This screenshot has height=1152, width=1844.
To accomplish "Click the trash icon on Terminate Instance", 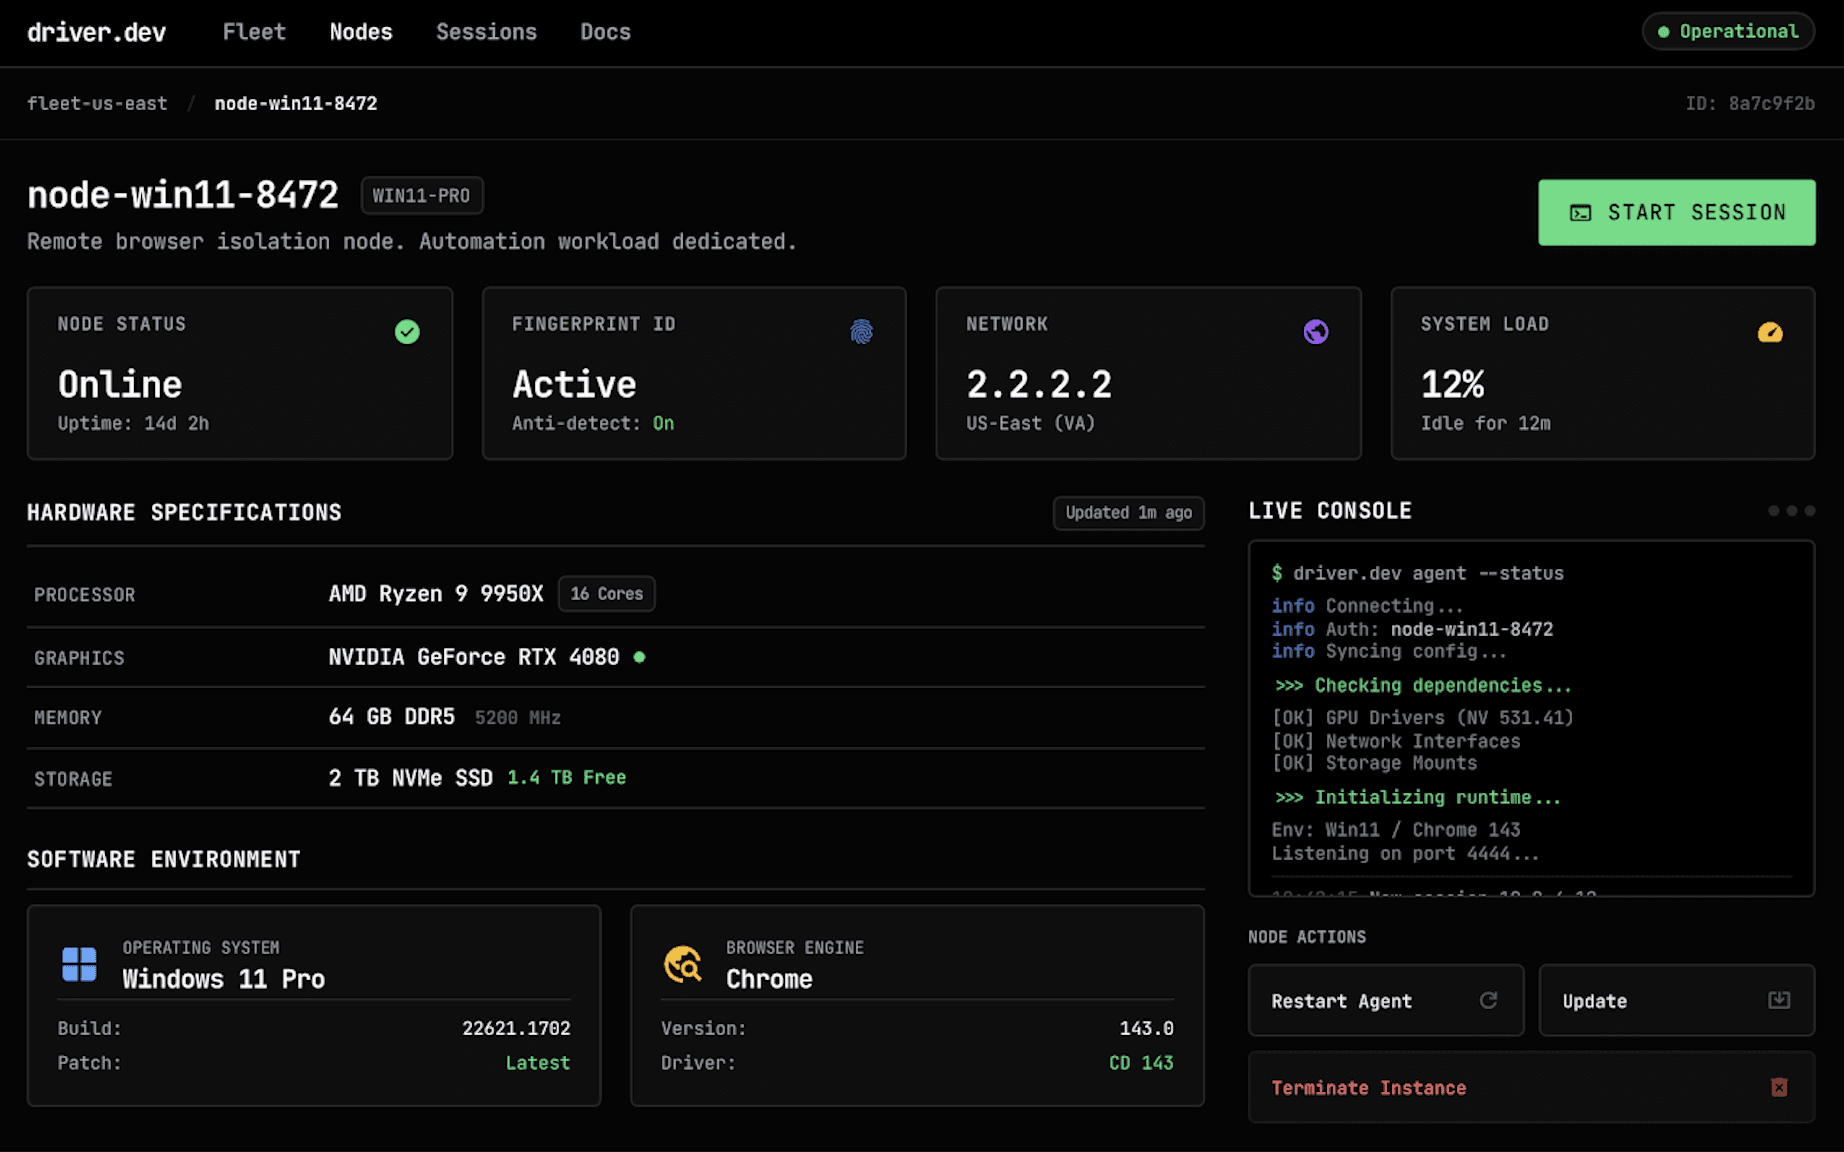I will pyautogui.click(x=1779, y=1087).
